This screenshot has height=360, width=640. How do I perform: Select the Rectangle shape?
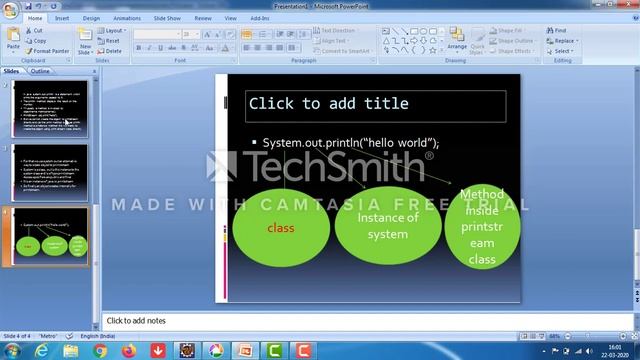414,31
